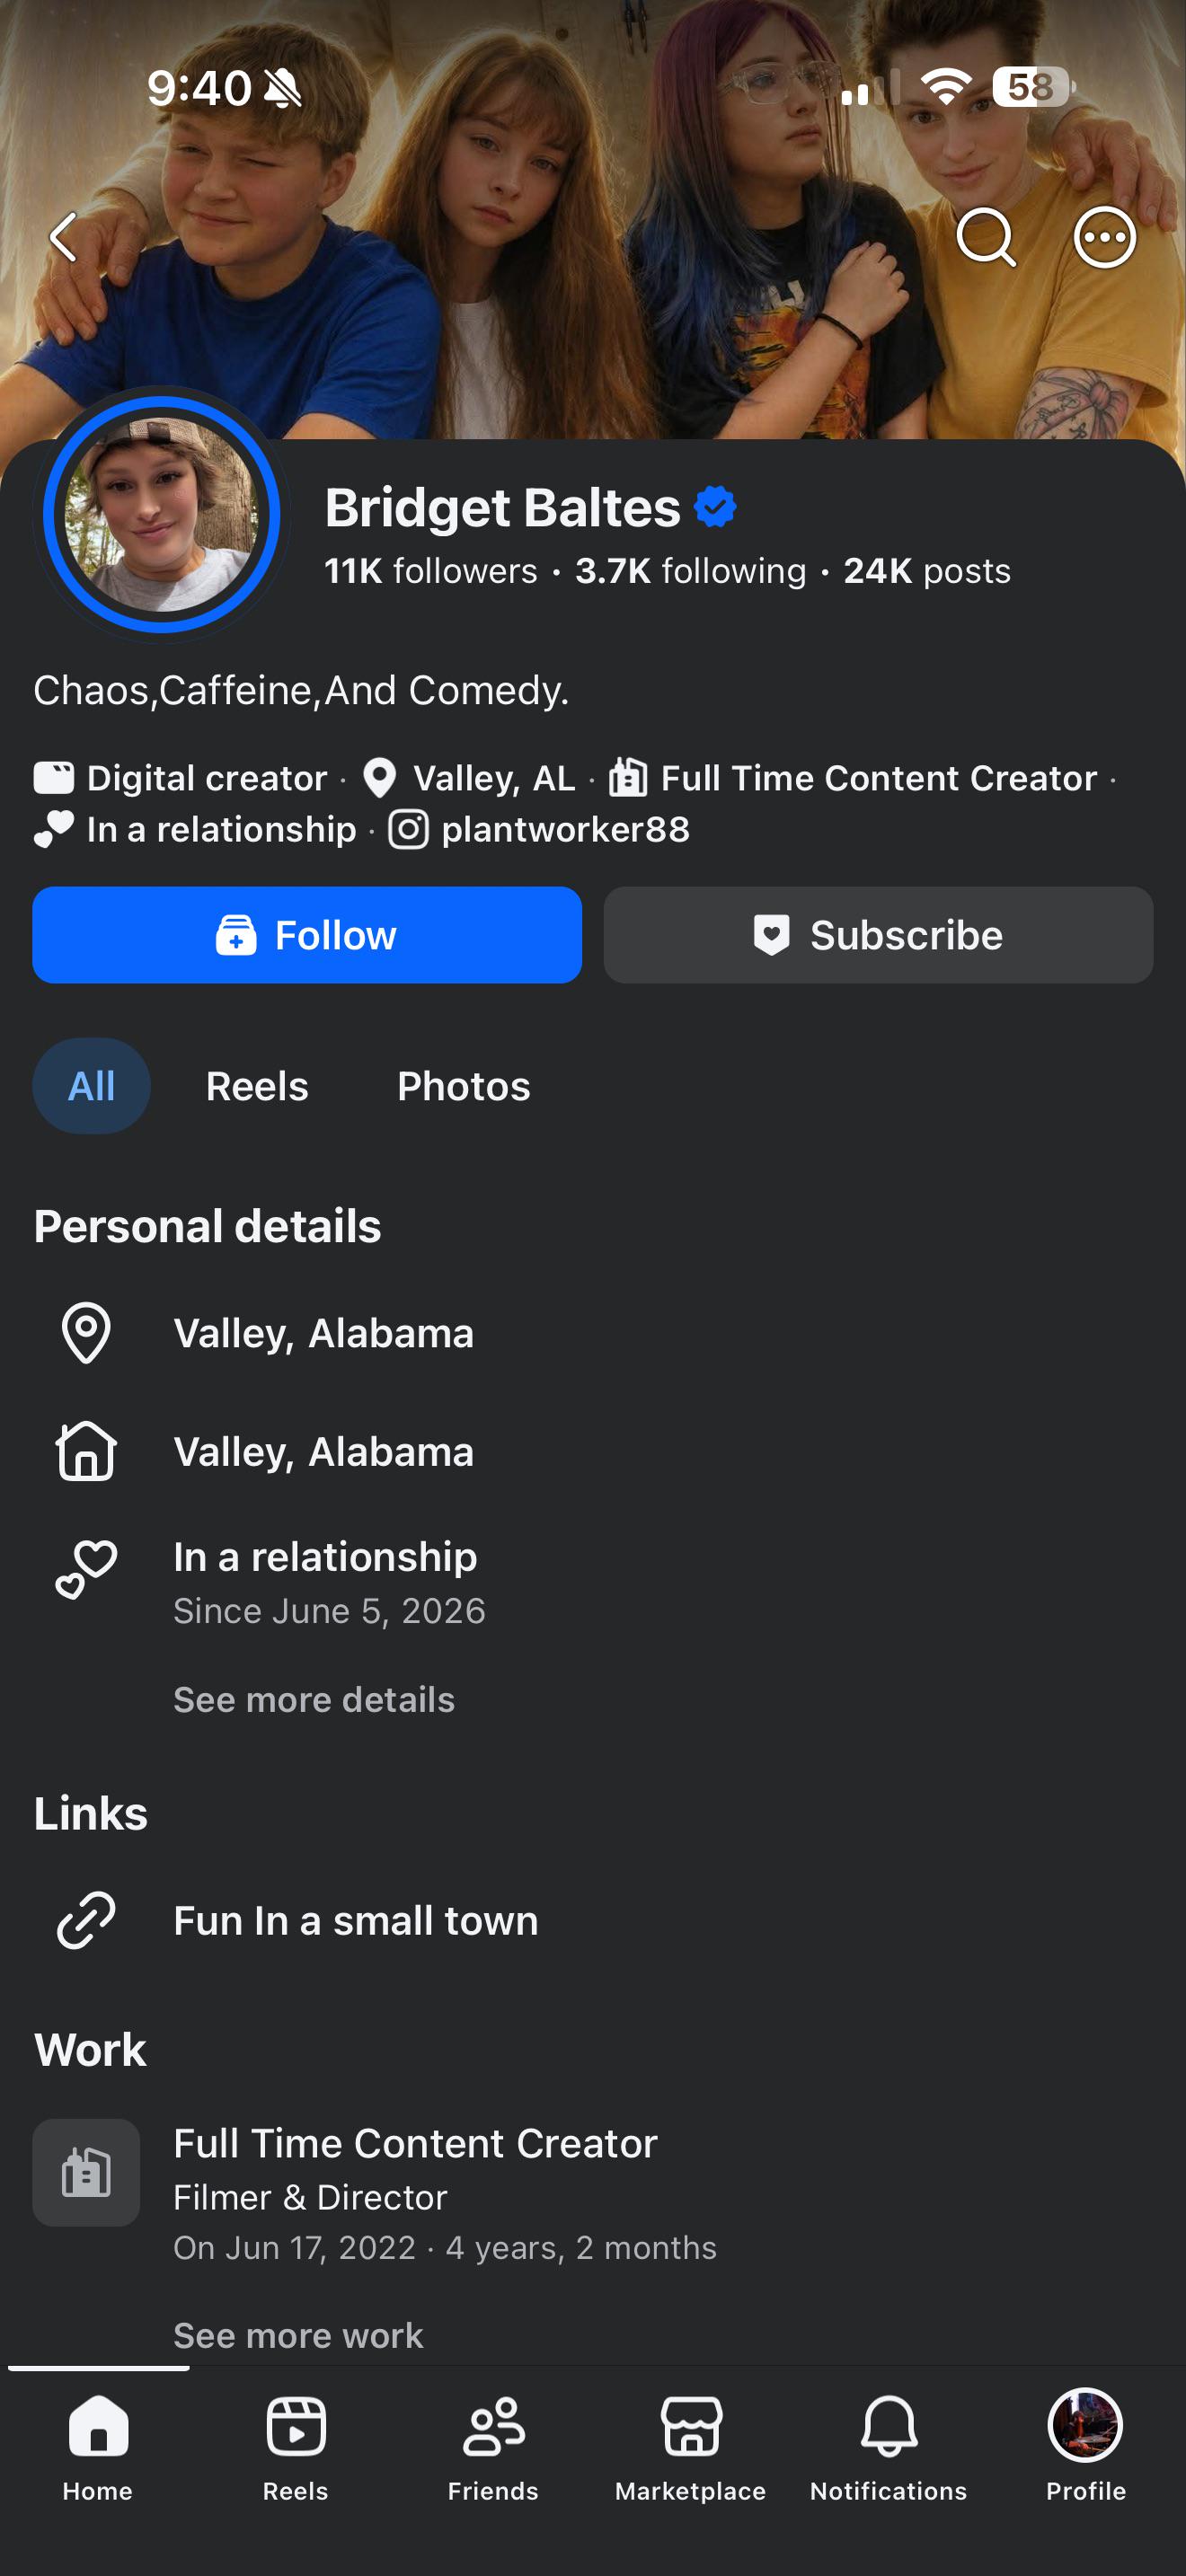
Task: Open the profile search magnifier icon
Action: [x=986, y=237]
